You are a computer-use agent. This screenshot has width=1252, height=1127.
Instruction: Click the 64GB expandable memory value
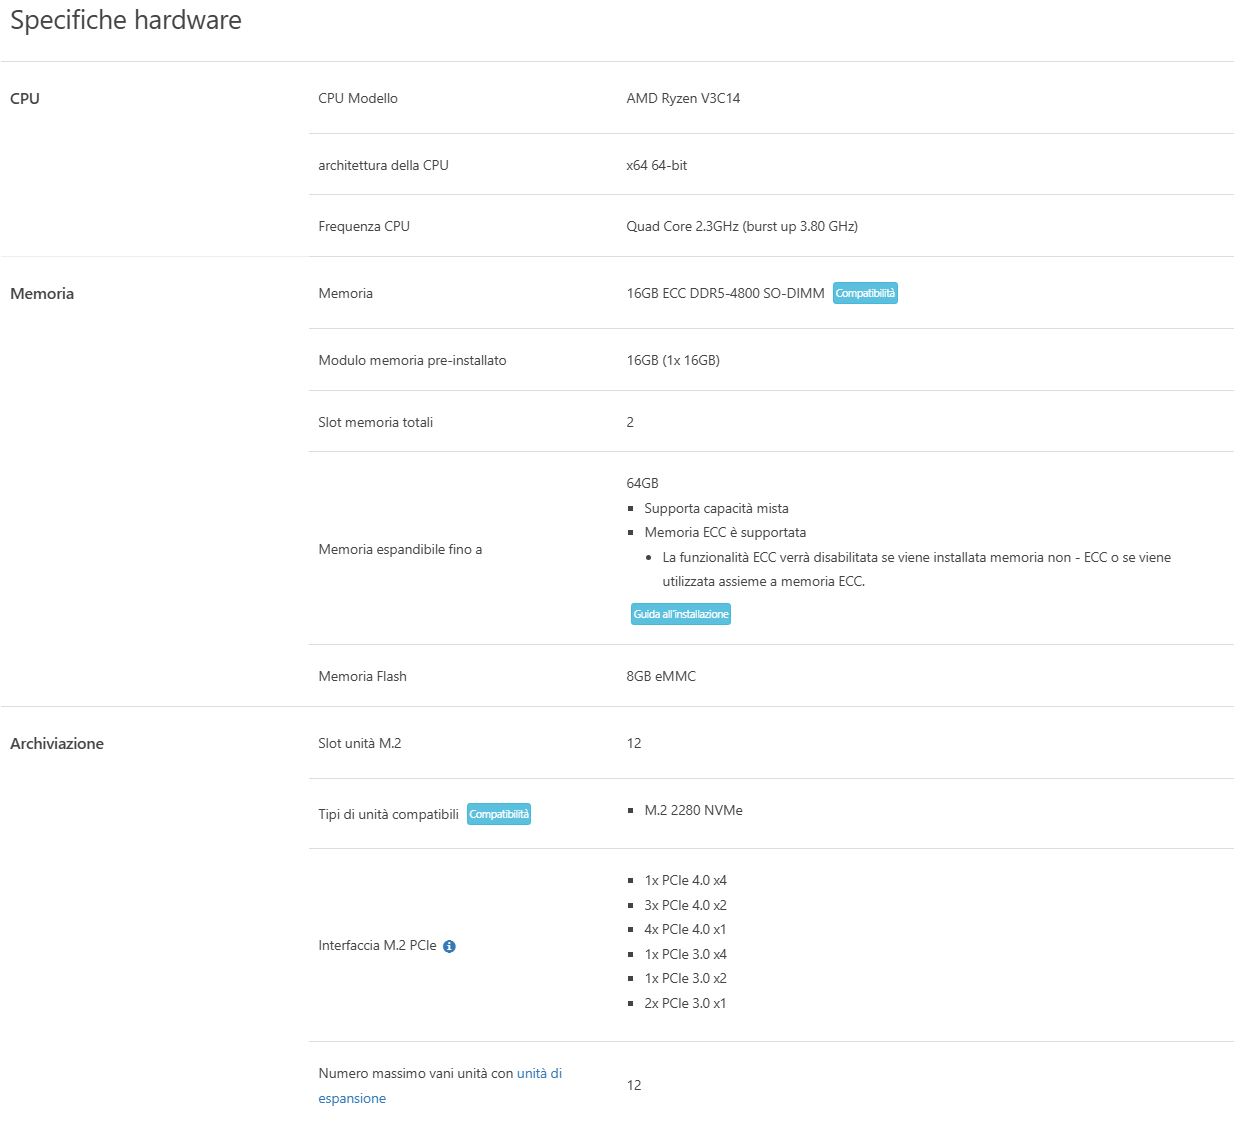pos(642,484)
